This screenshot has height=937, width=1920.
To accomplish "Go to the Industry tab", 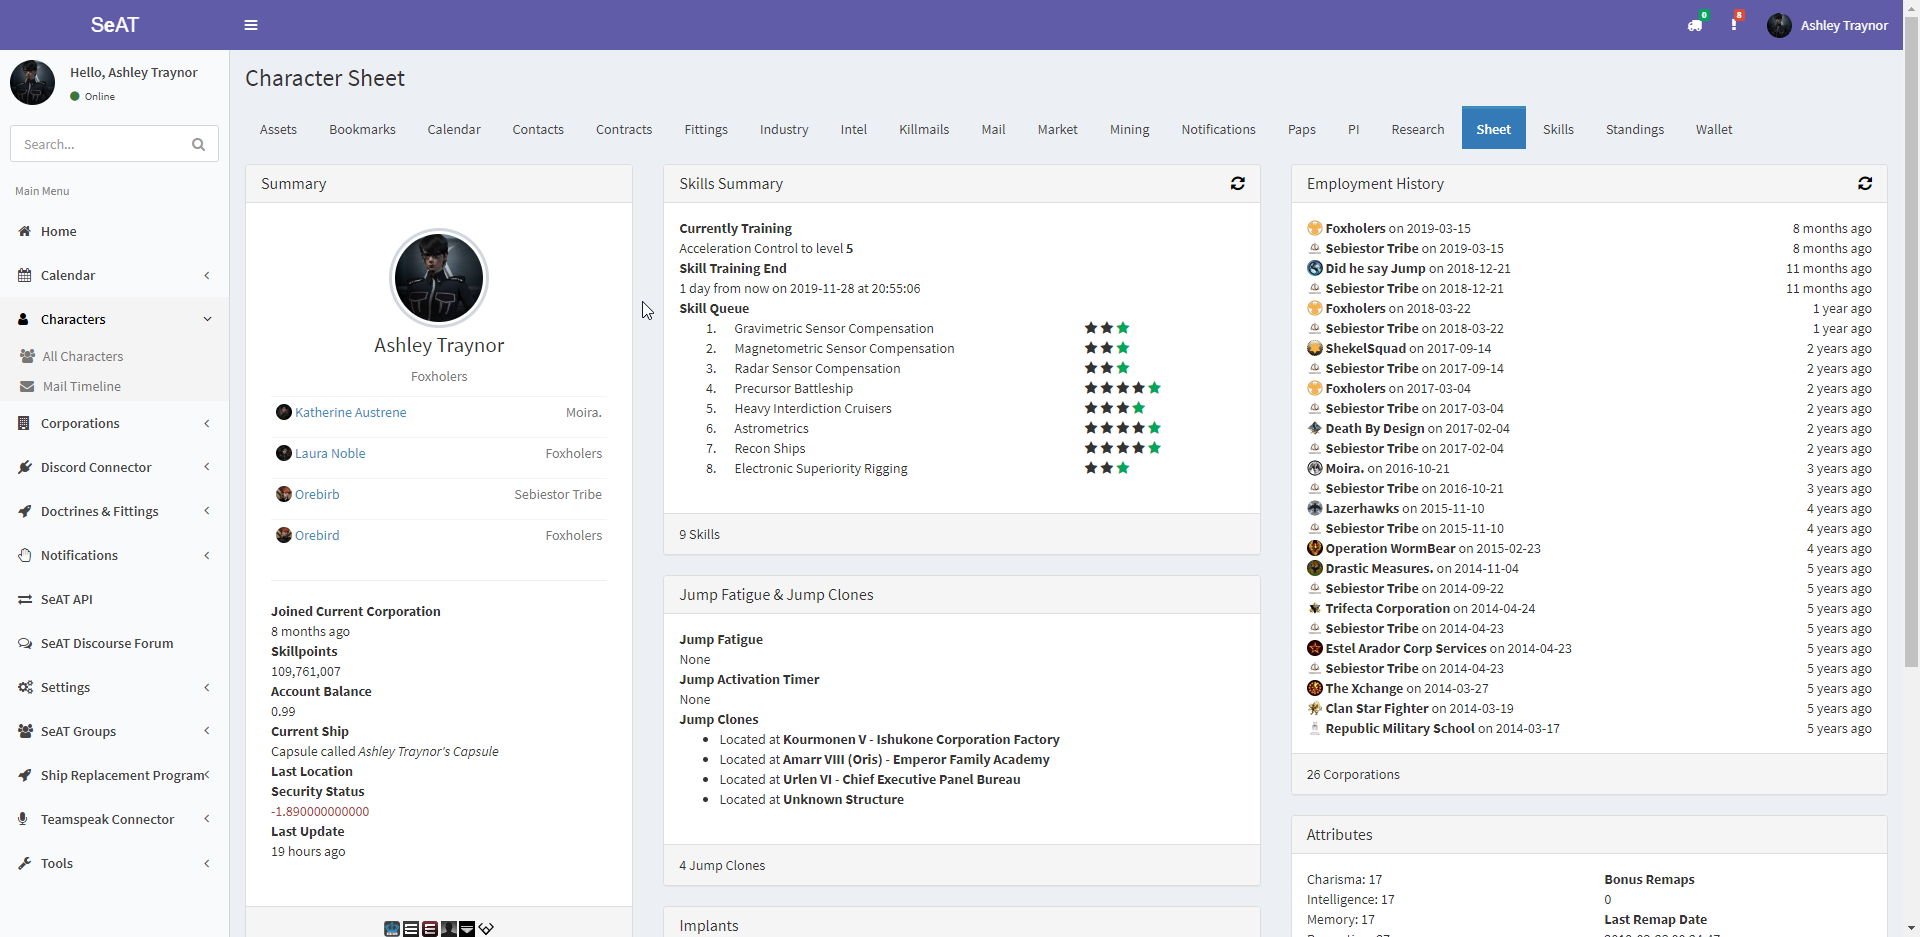I will point(784,129).
